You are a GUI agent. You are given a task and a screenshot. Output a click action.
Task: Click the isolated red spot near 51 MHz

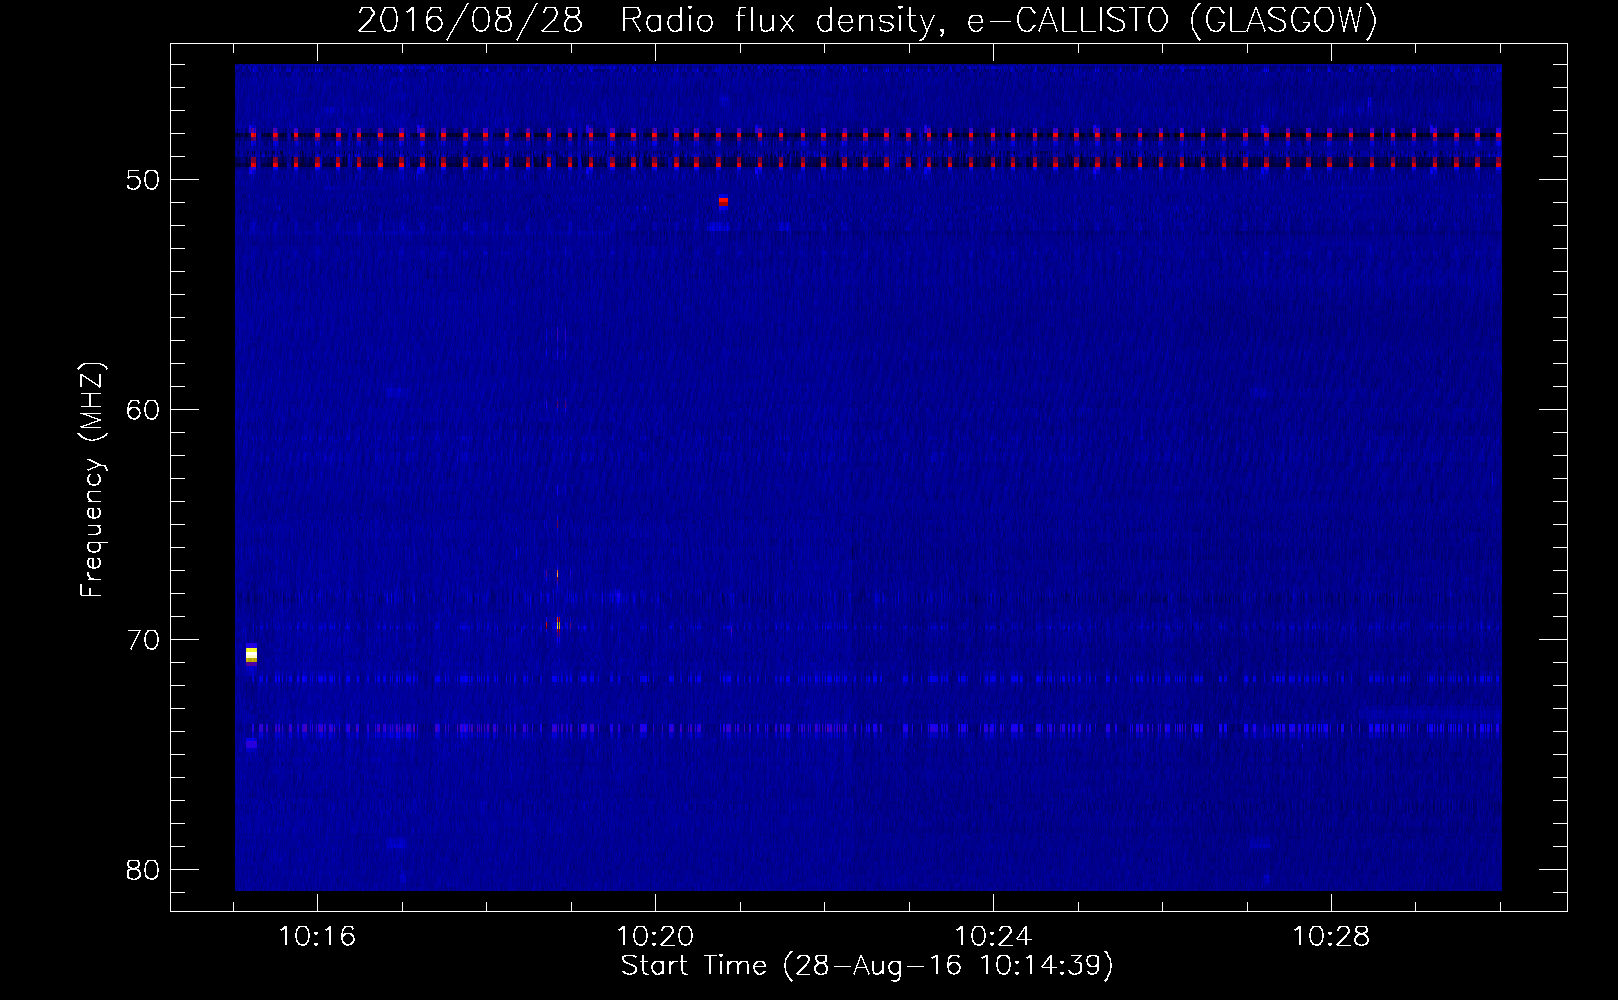click(723, 201)
